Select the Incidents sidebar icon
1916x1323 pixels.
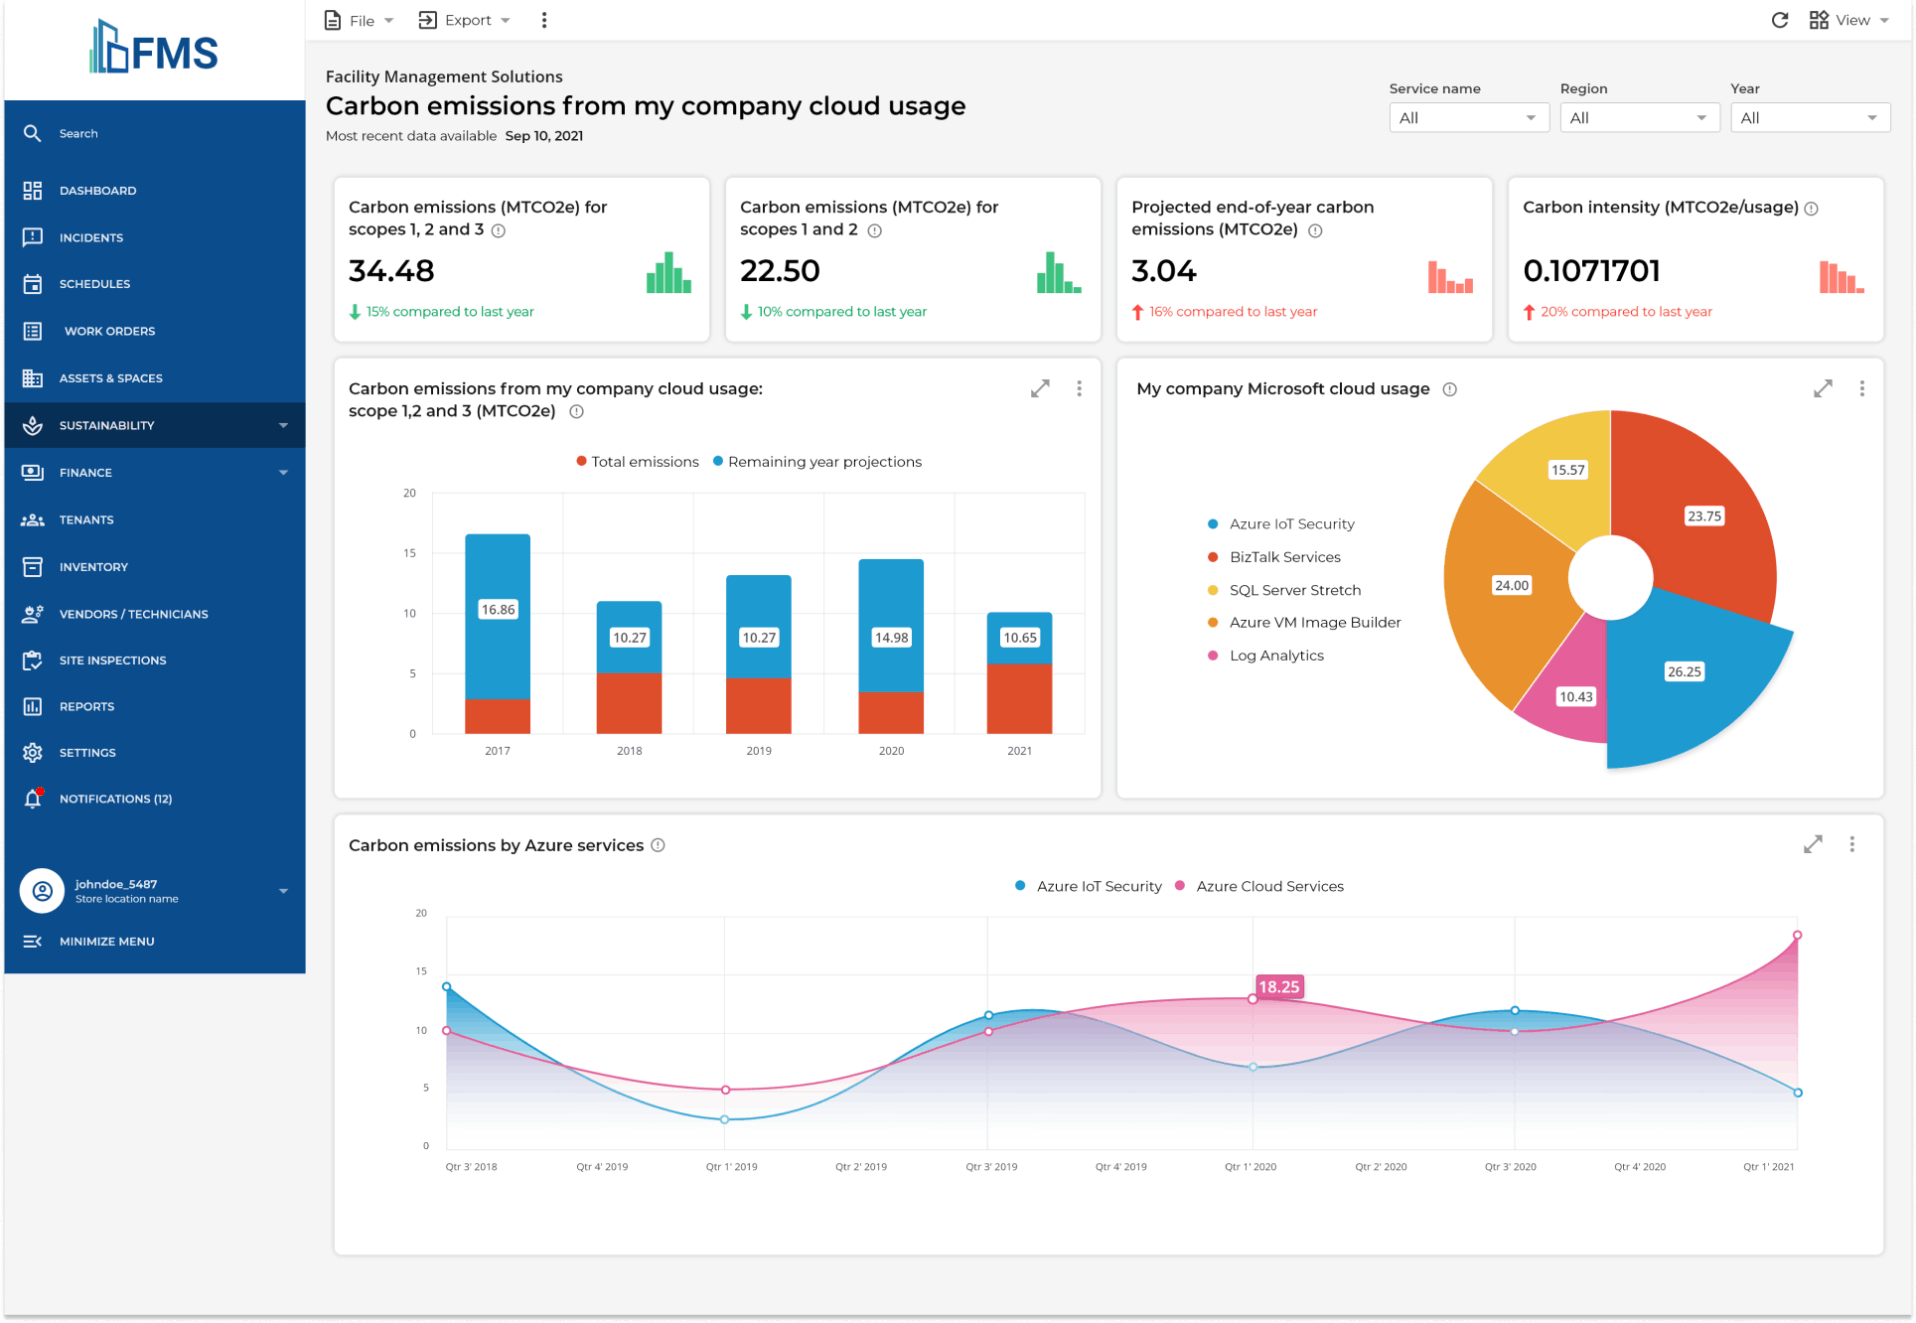point(92,237)
